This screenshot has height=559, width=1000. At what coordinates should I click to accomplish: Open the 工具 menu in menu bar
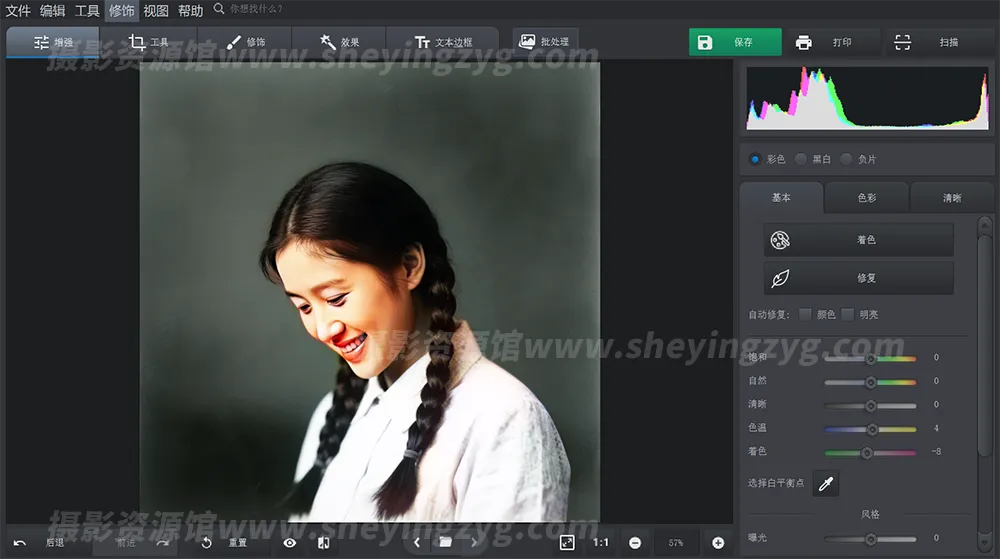[87, 10]
